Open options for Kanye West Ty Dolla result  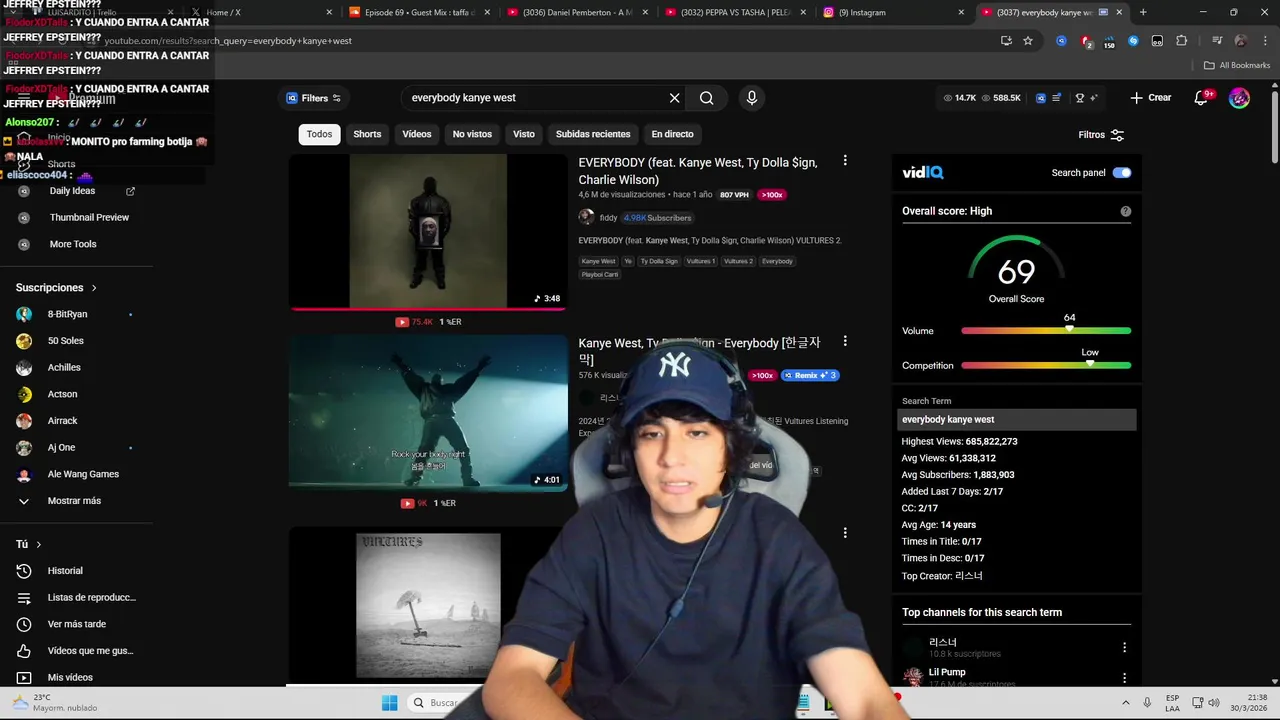[x=845, y=342]
